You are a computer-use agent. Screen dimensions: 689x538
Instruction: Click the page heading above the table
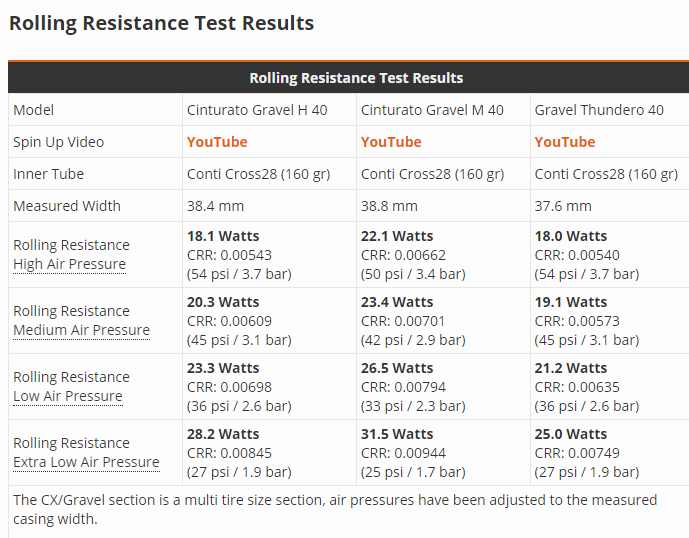[x=161, y=23]
